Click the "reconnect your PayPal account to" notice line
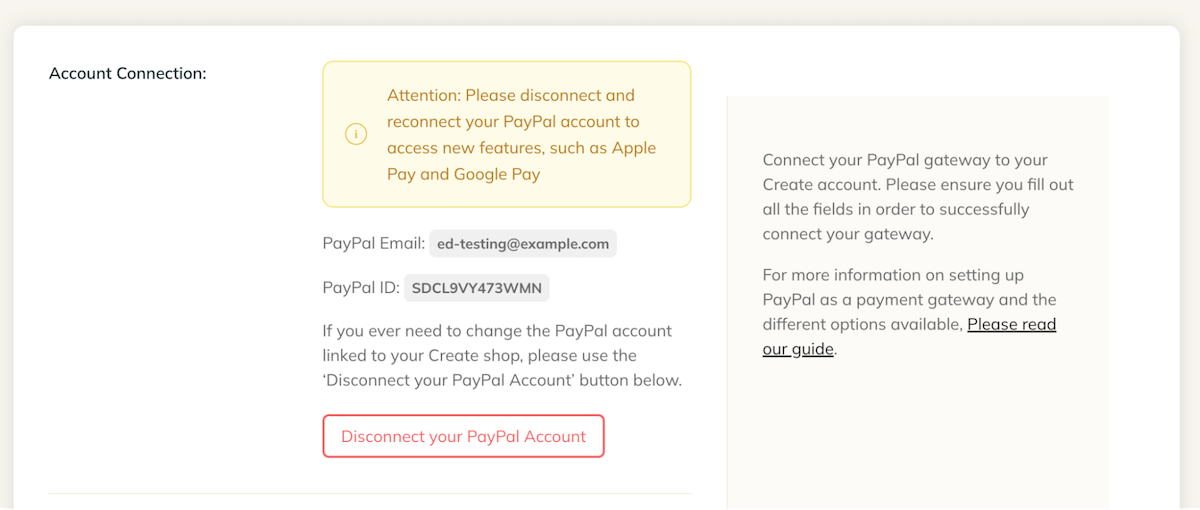 513,121
